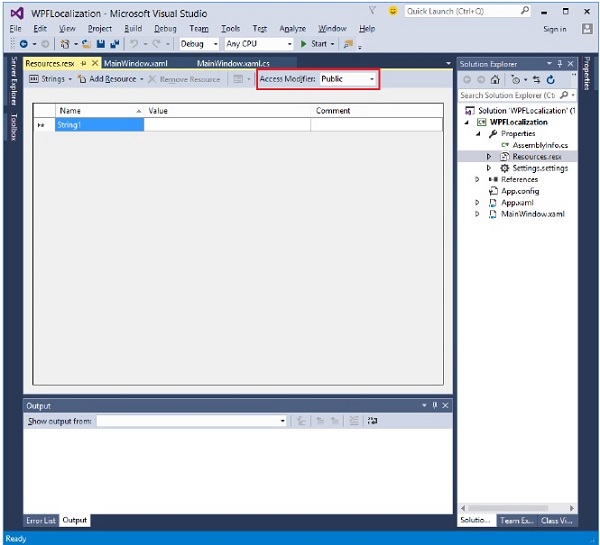Sort by the Name column header
The image size is (600, 545).
pos(99,111)
